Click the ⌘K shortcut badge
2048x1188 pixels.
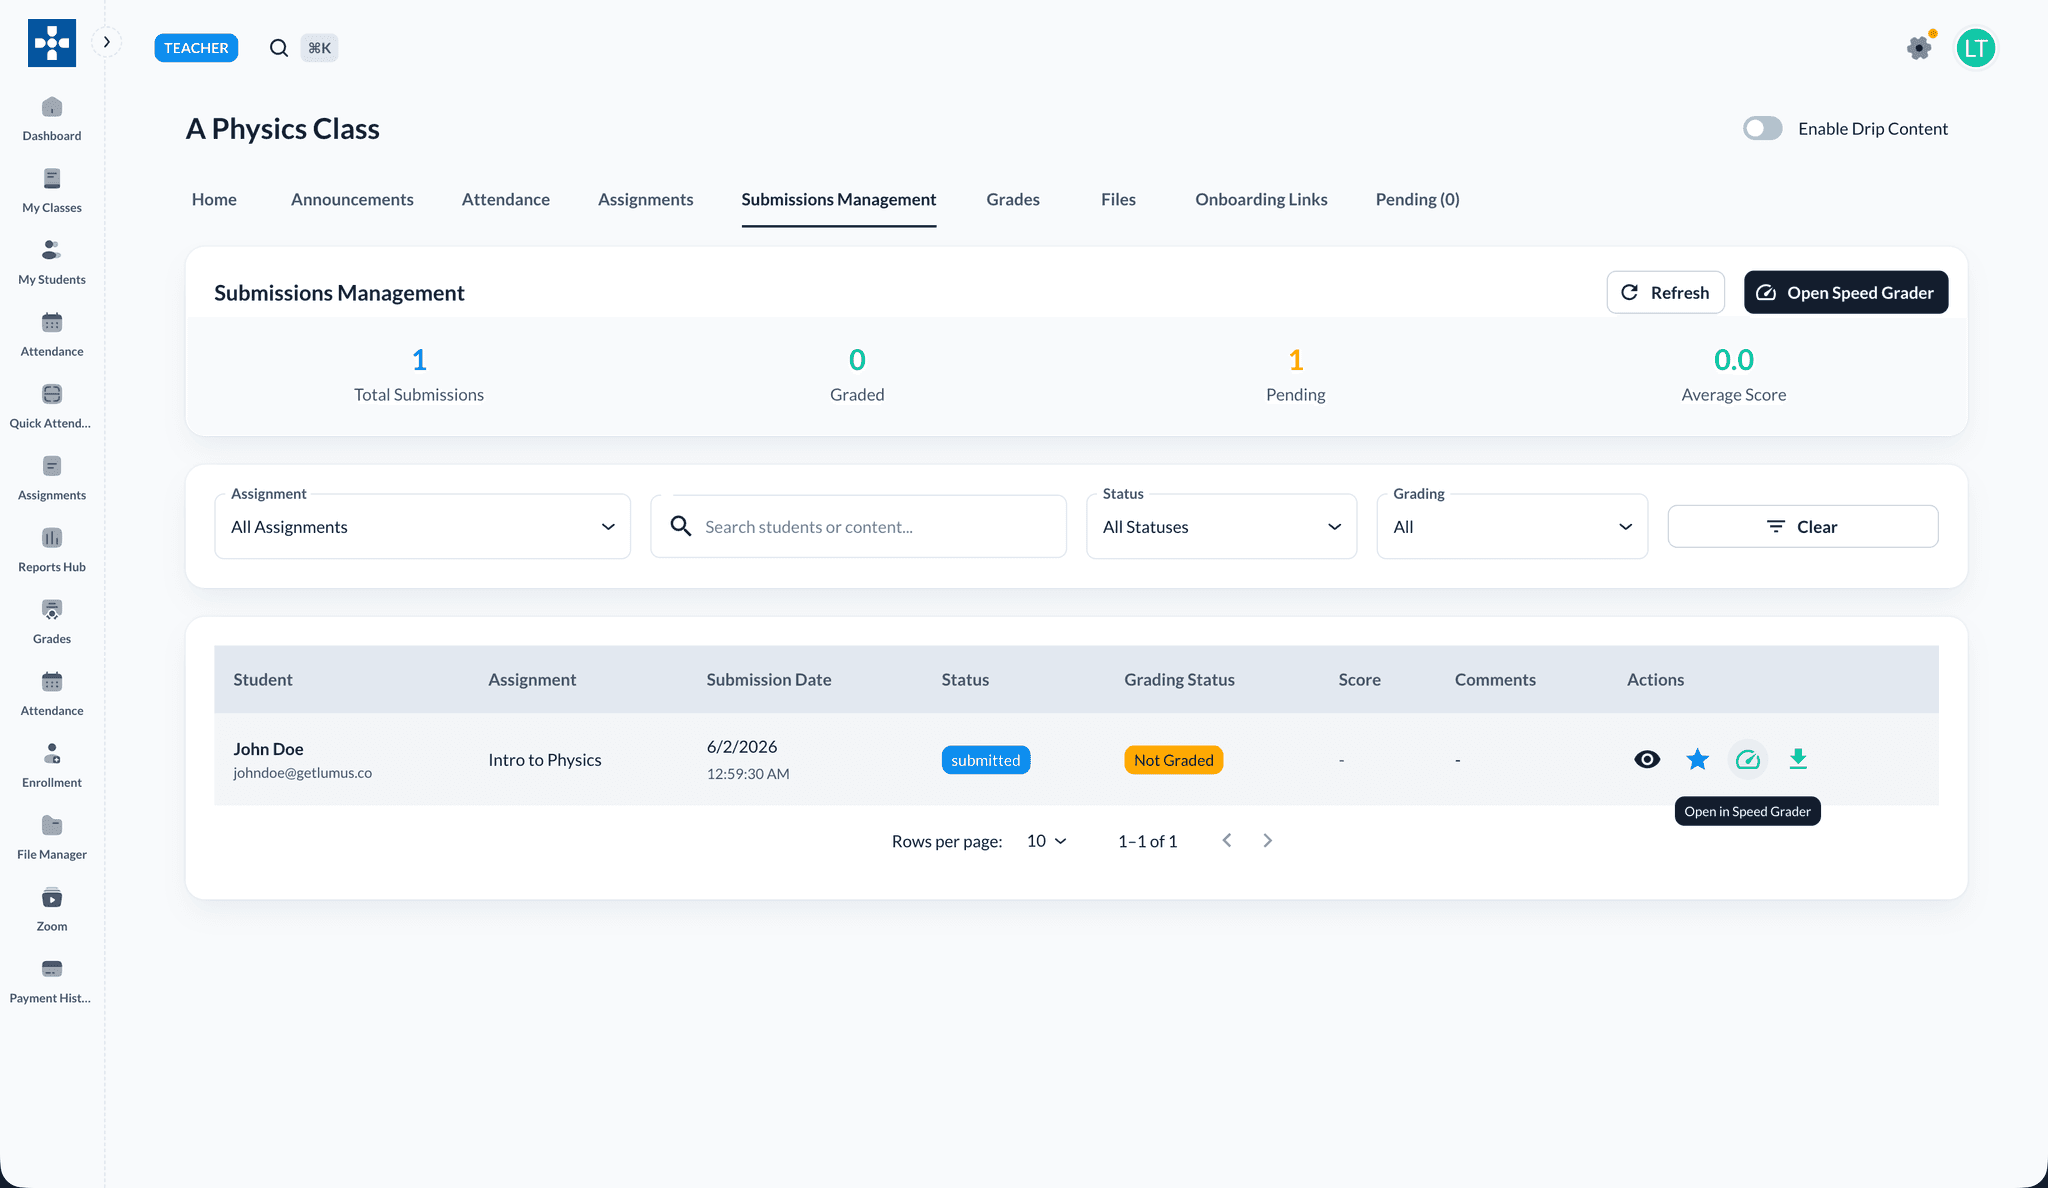pyautogui.click(x=320, y=48)
